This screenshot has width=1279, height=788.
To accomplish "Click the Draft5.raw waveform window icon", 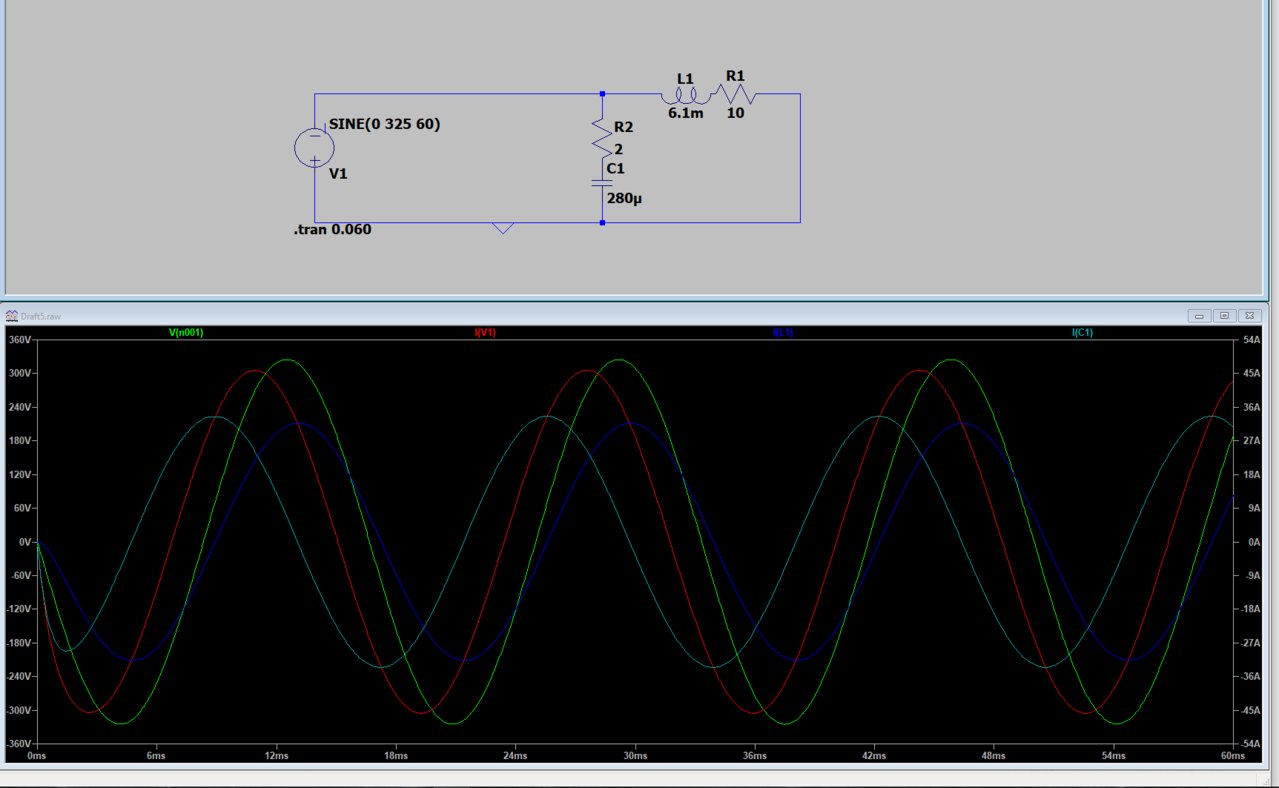I will coord(12,316).
